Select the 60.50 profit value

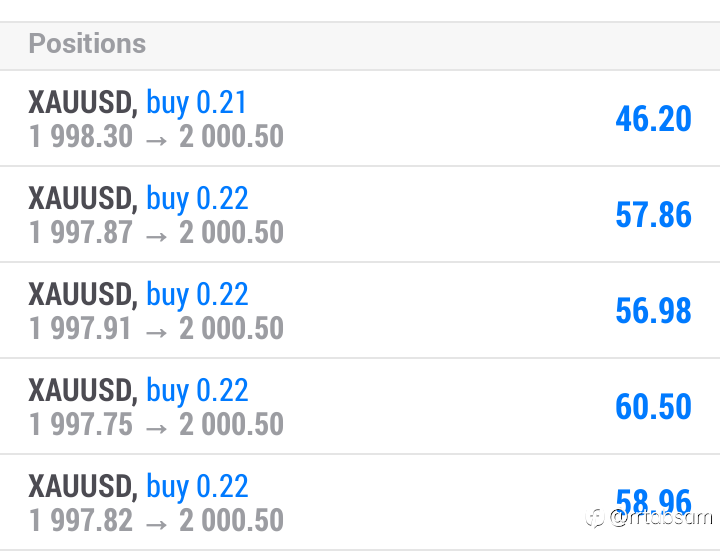(653, 406)
